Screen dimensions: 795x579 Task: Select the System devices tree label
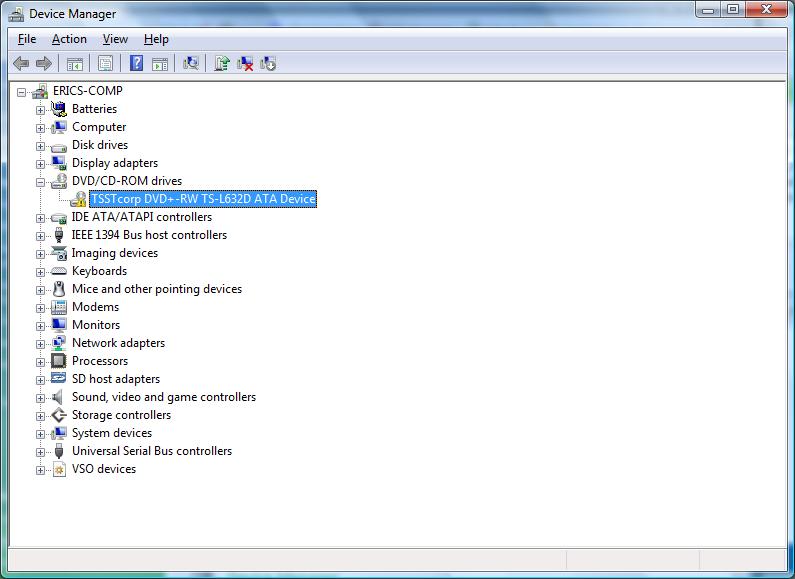click(112, 433)
